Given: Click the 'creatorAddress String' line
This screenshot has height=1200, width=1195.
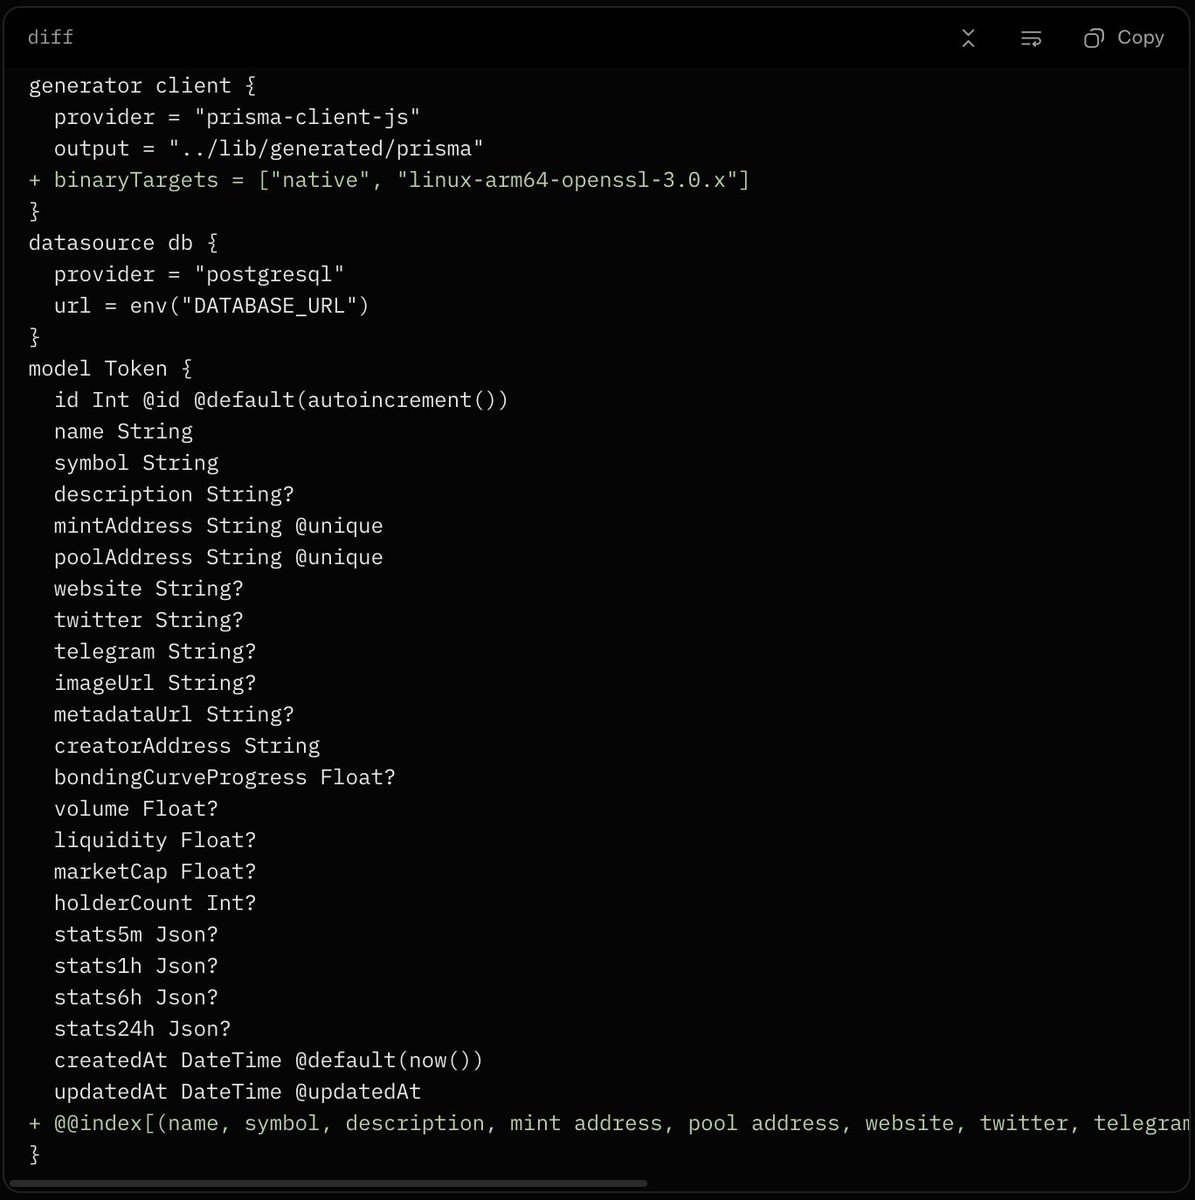Looking at the screenshot, I should tap(187, 747).
